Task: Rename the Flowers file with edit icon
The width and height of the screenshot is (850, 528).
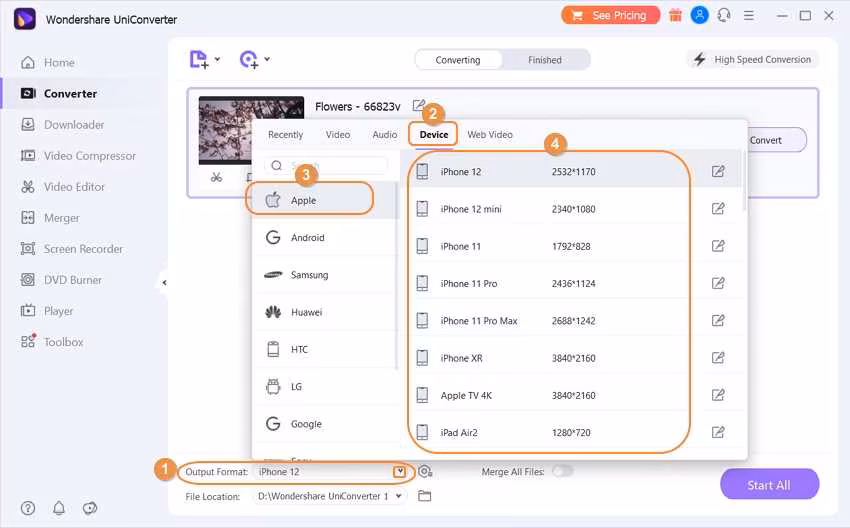Action: 418,105
